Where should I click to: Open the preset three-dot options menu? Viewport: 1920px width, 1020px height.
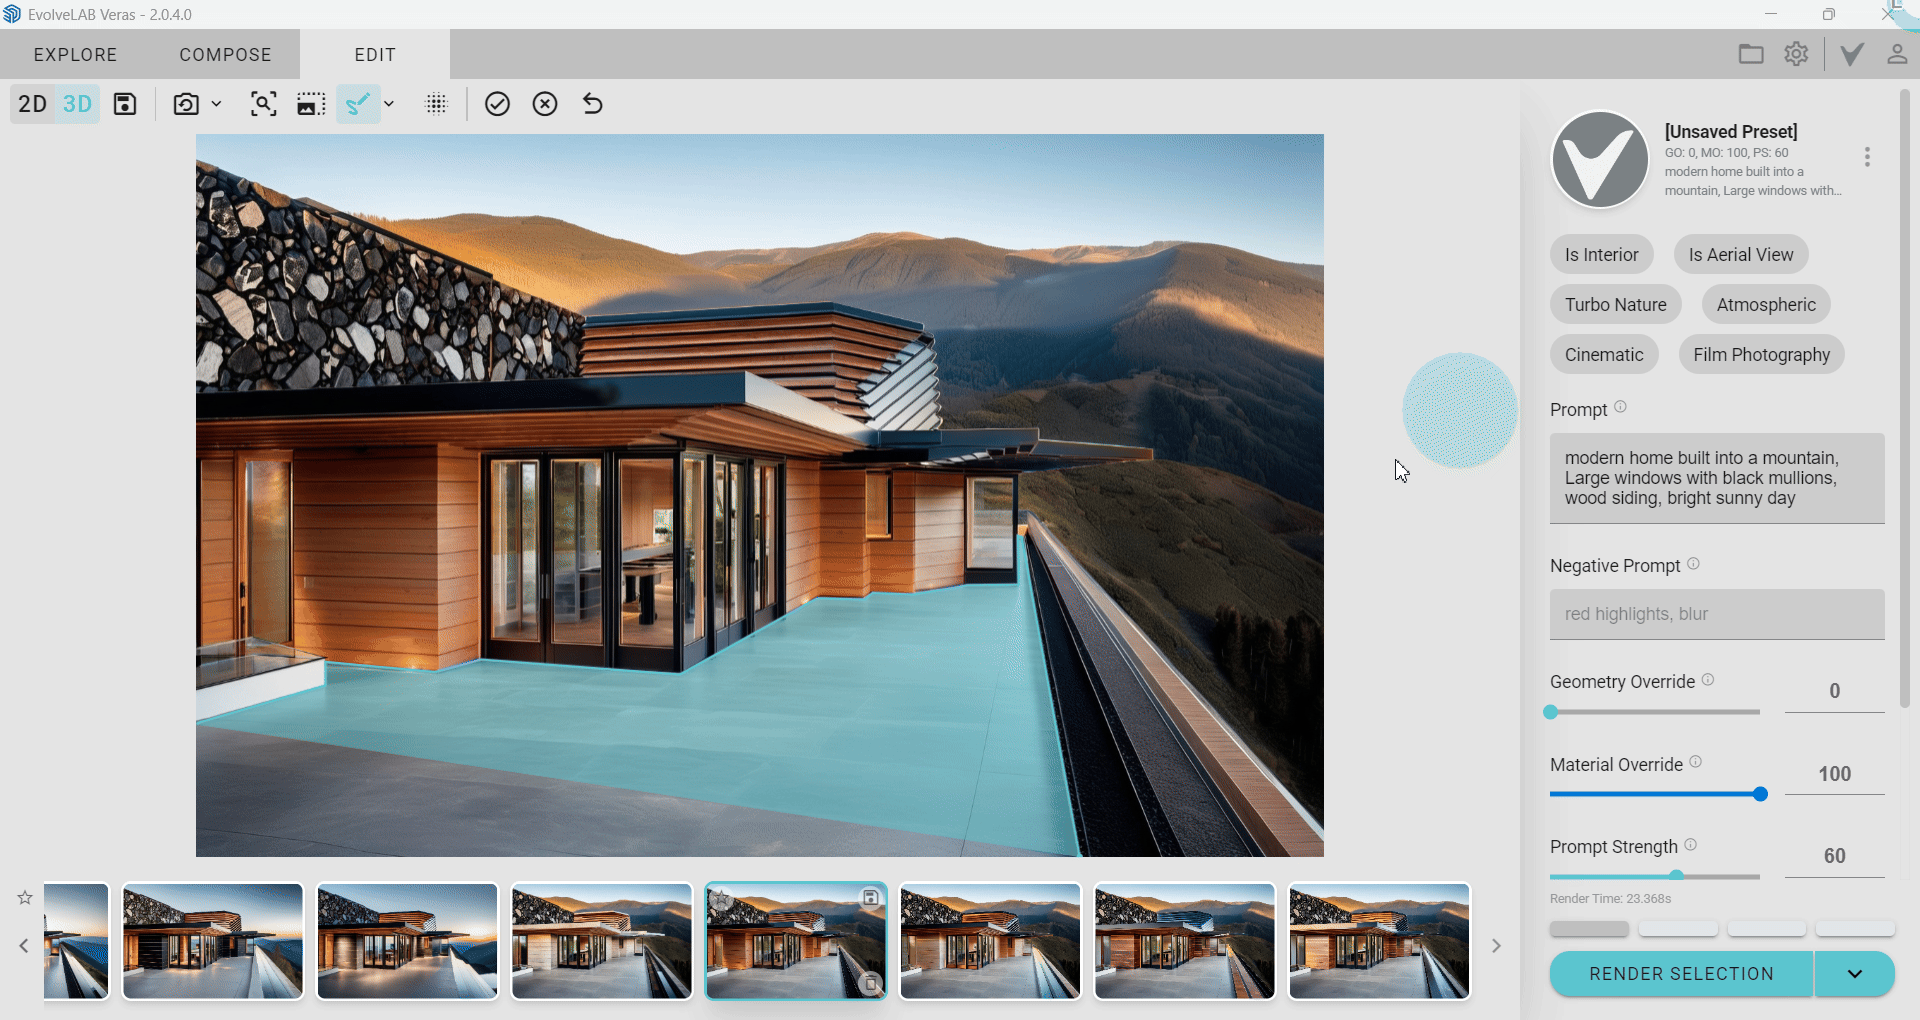pyautogui.click(x=1867, y=157)
